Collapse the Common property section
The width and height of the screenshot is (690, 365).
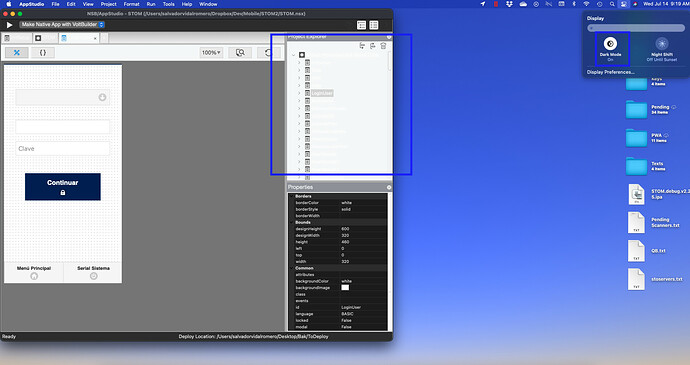[292, 268]
